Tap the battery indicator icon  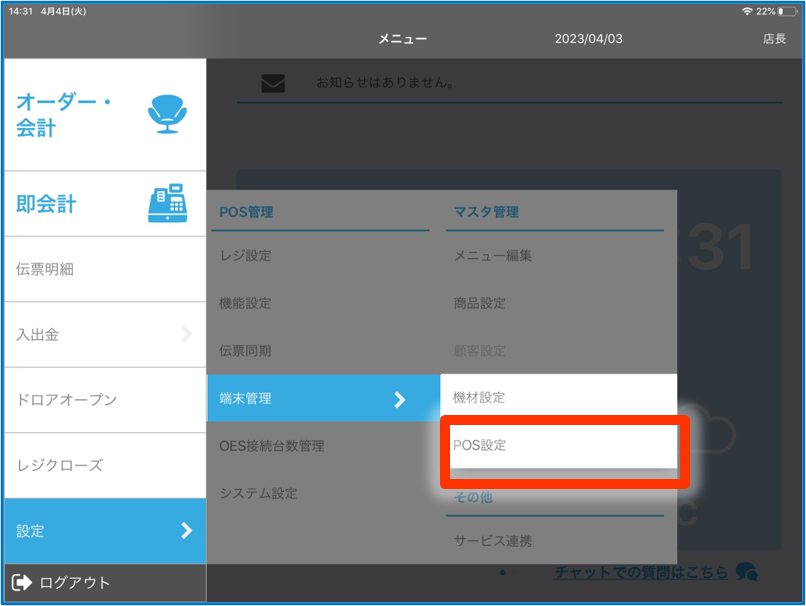tap(788, 10)
